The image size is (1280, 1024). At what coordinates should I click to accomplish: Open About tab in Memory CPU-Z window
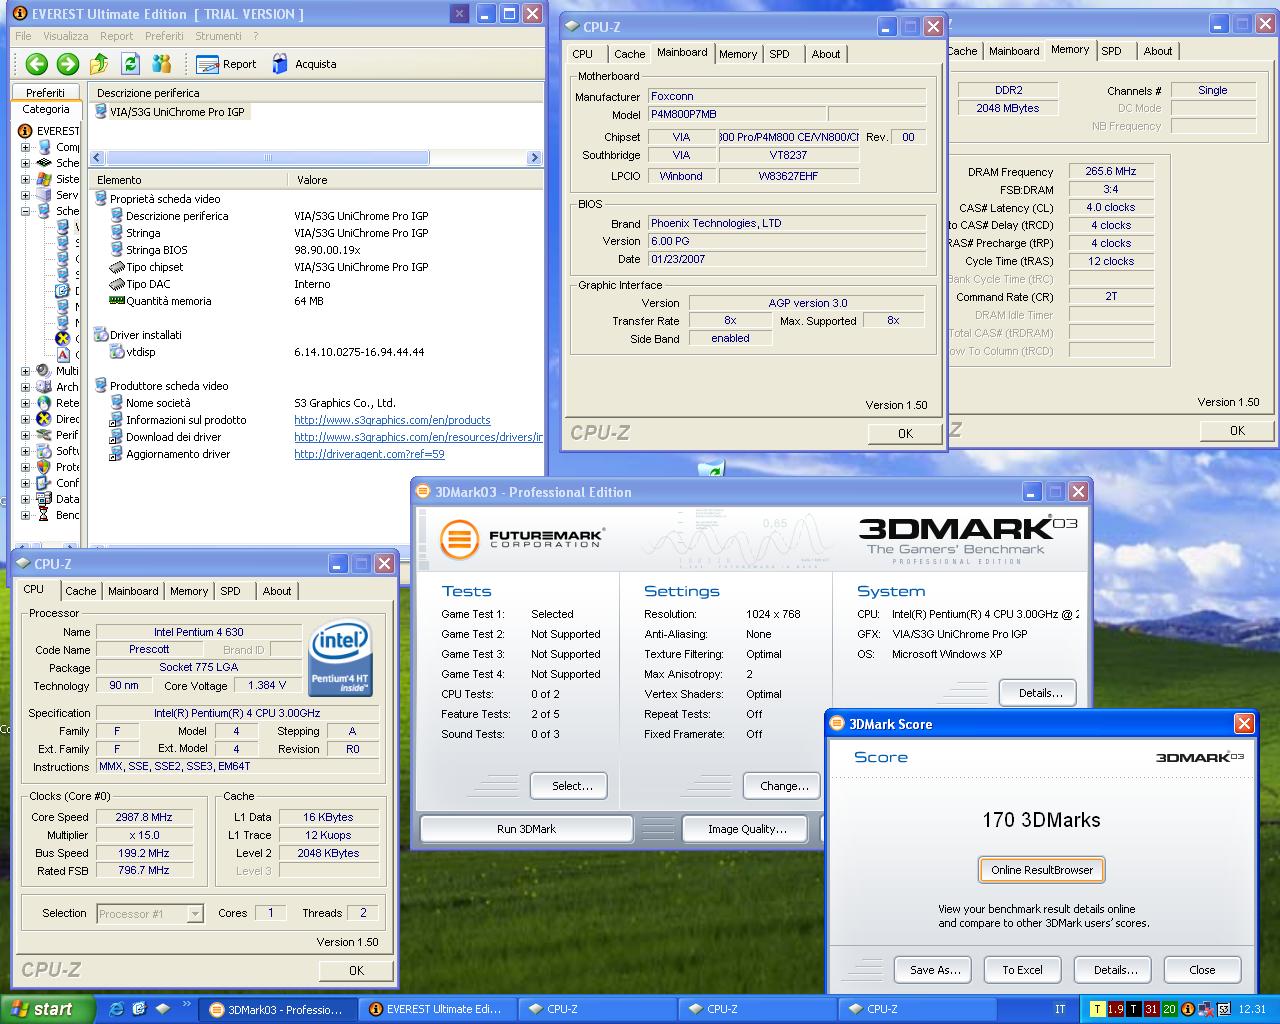1158,51
